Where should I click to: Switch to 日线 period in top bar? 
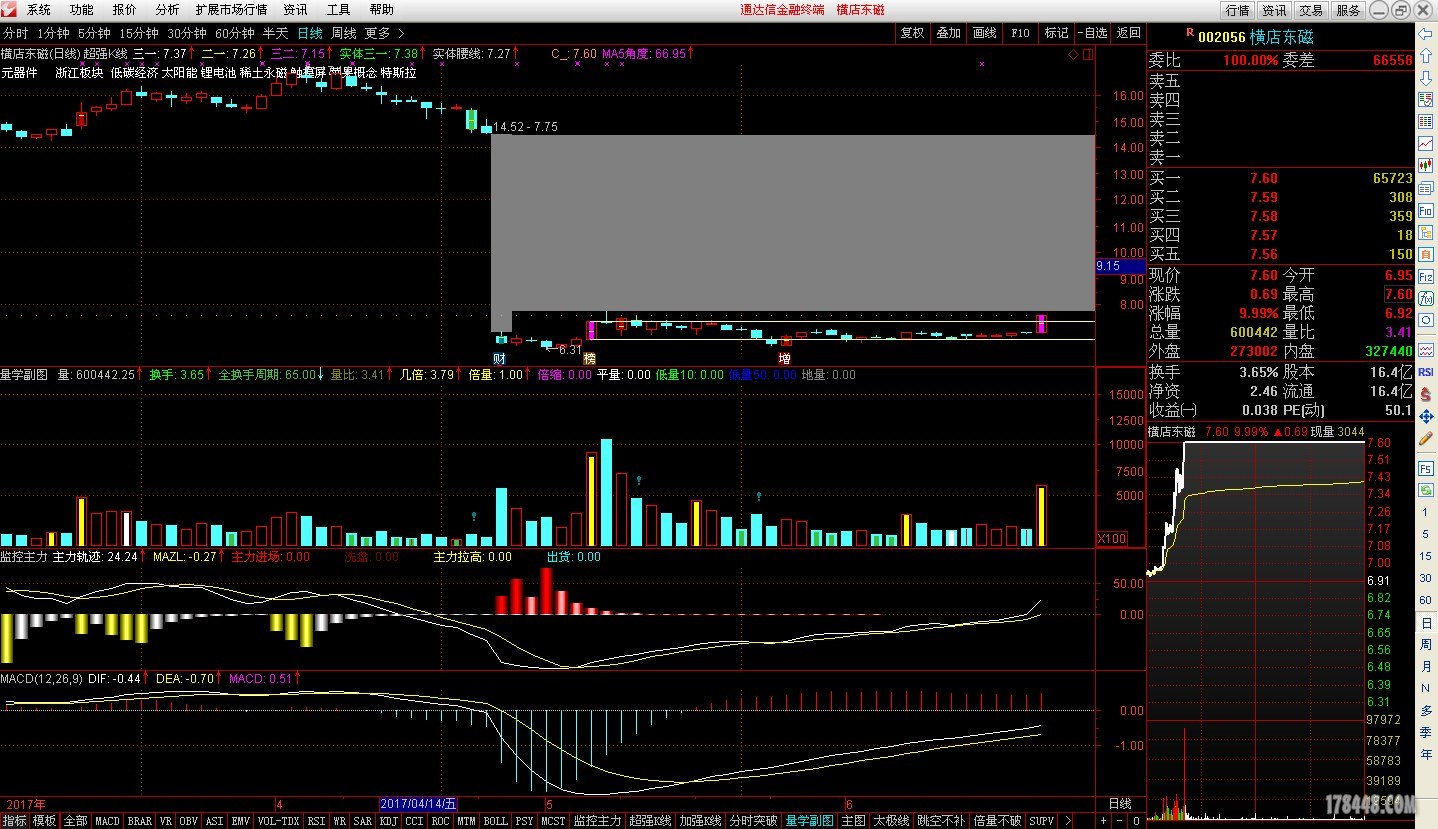coord(310,33)
